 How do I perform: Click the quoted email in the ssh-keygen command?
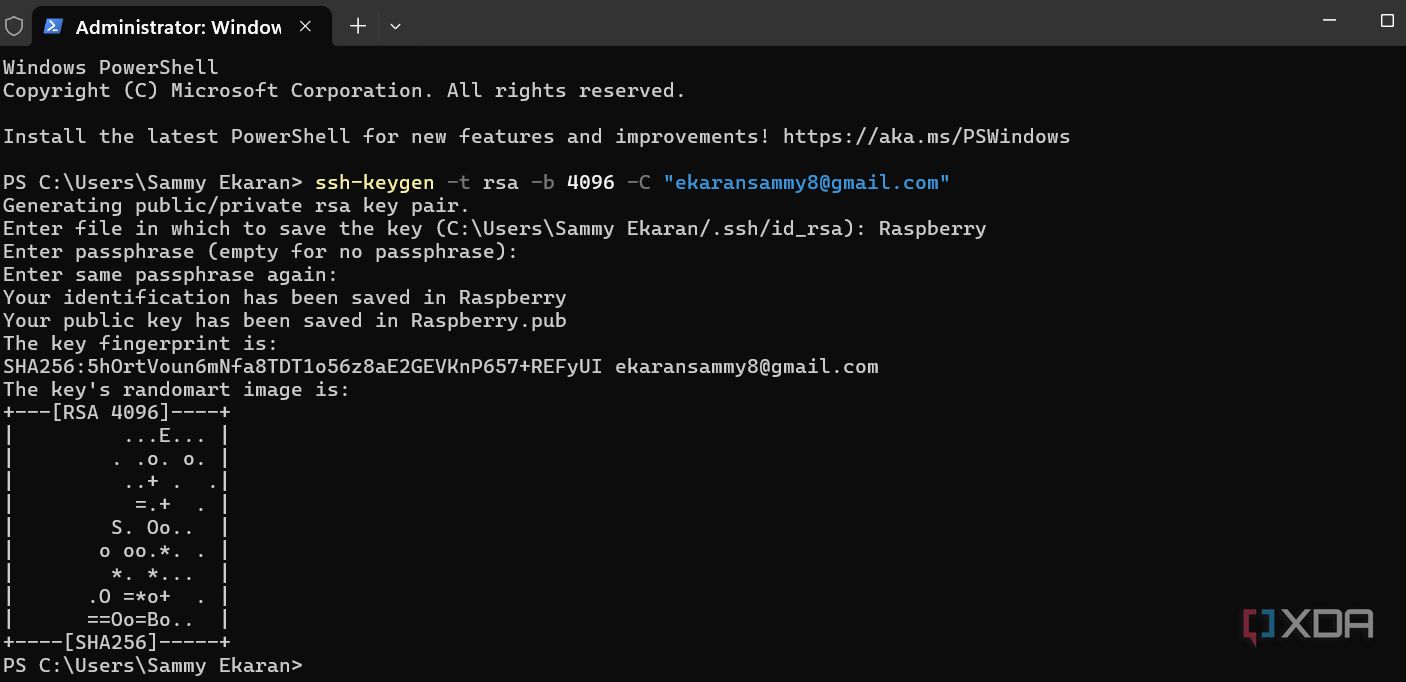(806, 182)
